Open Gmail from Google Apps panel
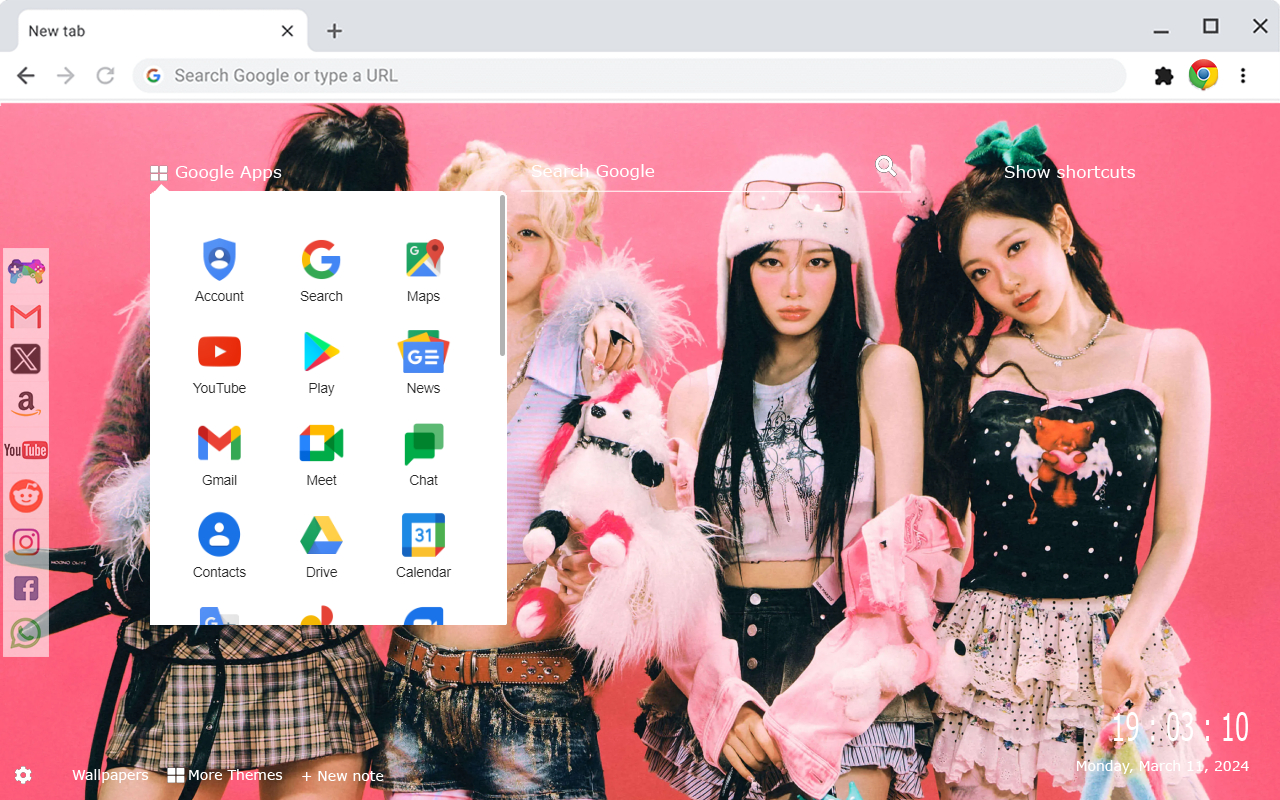Viewport: 1280px width, 800px height. 219,444
